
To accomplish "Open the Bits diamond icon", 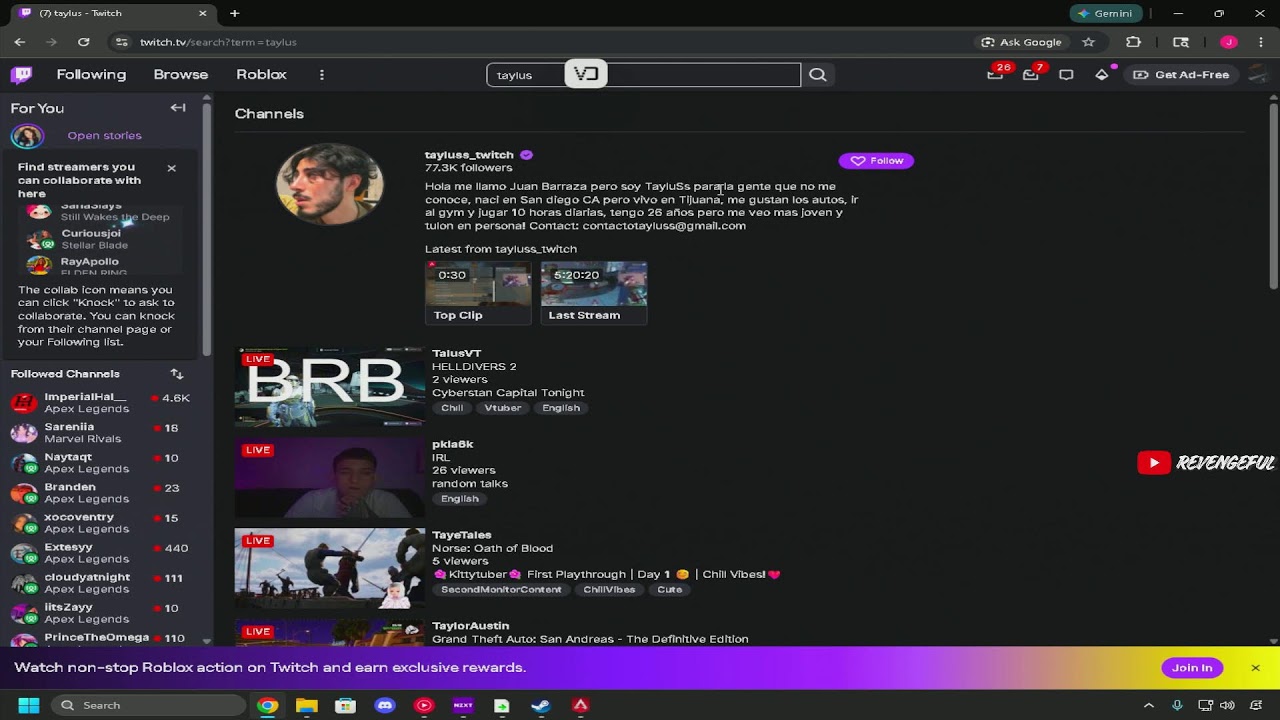I will 1102,75.
